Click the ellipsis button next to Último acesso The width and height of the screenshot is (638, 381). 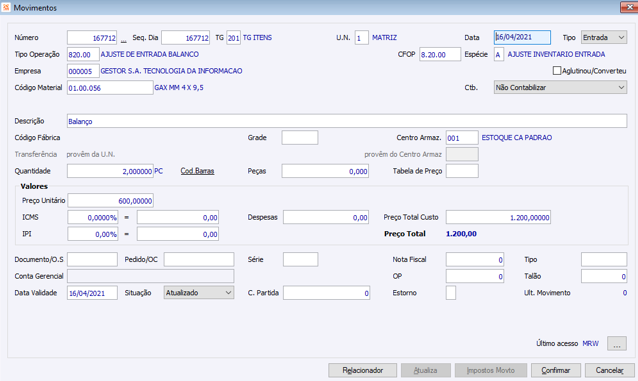(617, 344)
